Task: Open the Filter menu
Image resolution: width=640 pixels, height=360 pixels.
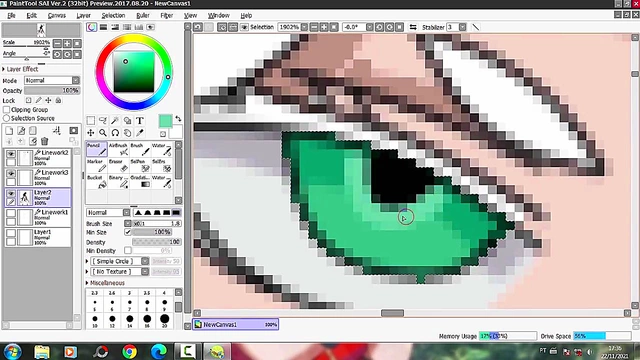Action: point(167,16)
